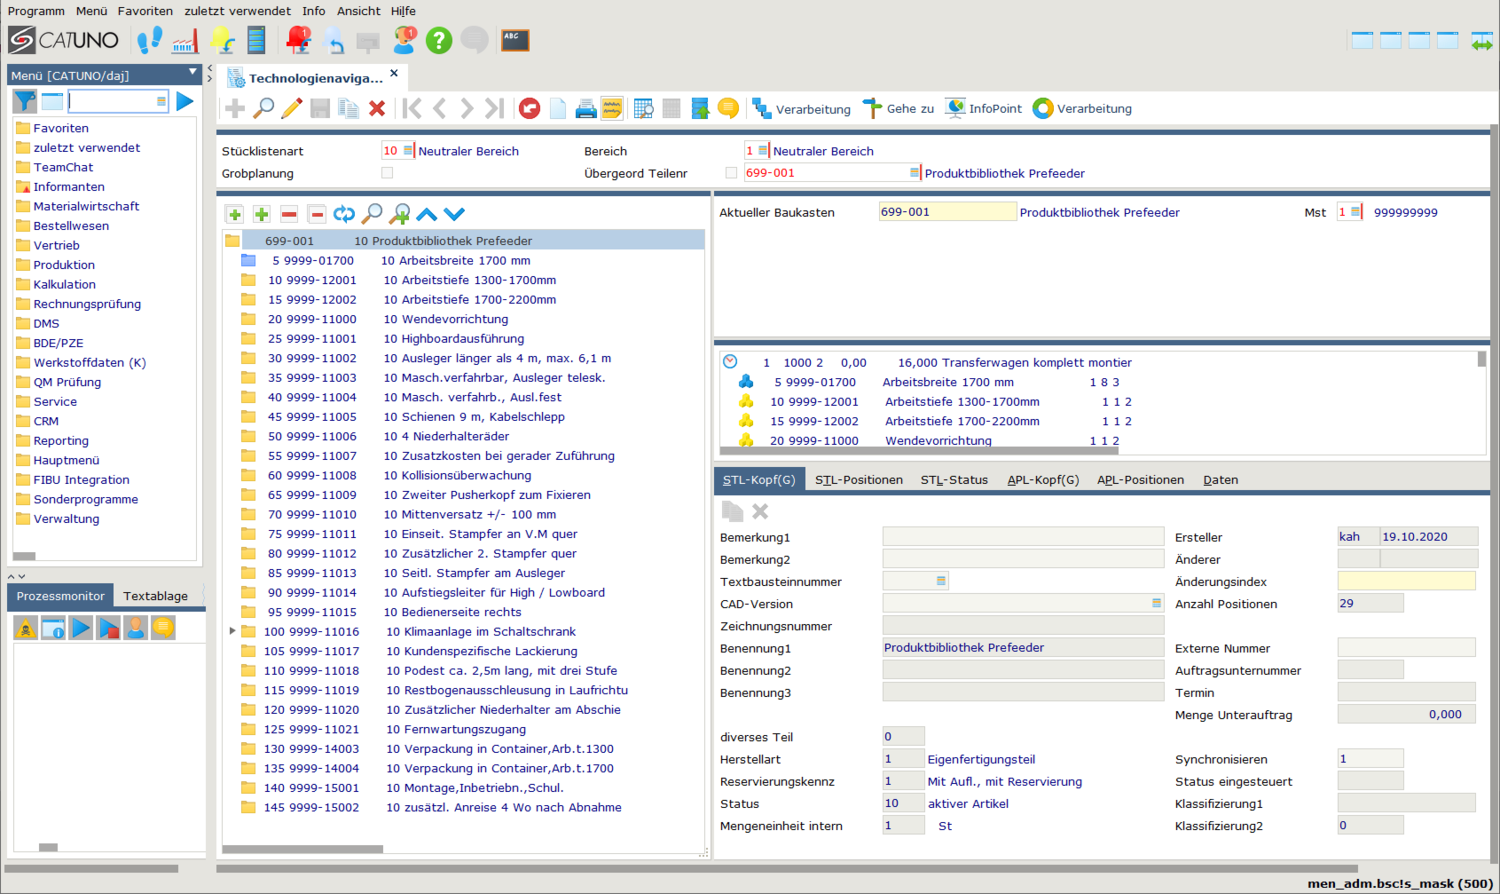
Task: Click the yellow pencil edit icon
Action: pyautogui.click(x=292, y=109)
